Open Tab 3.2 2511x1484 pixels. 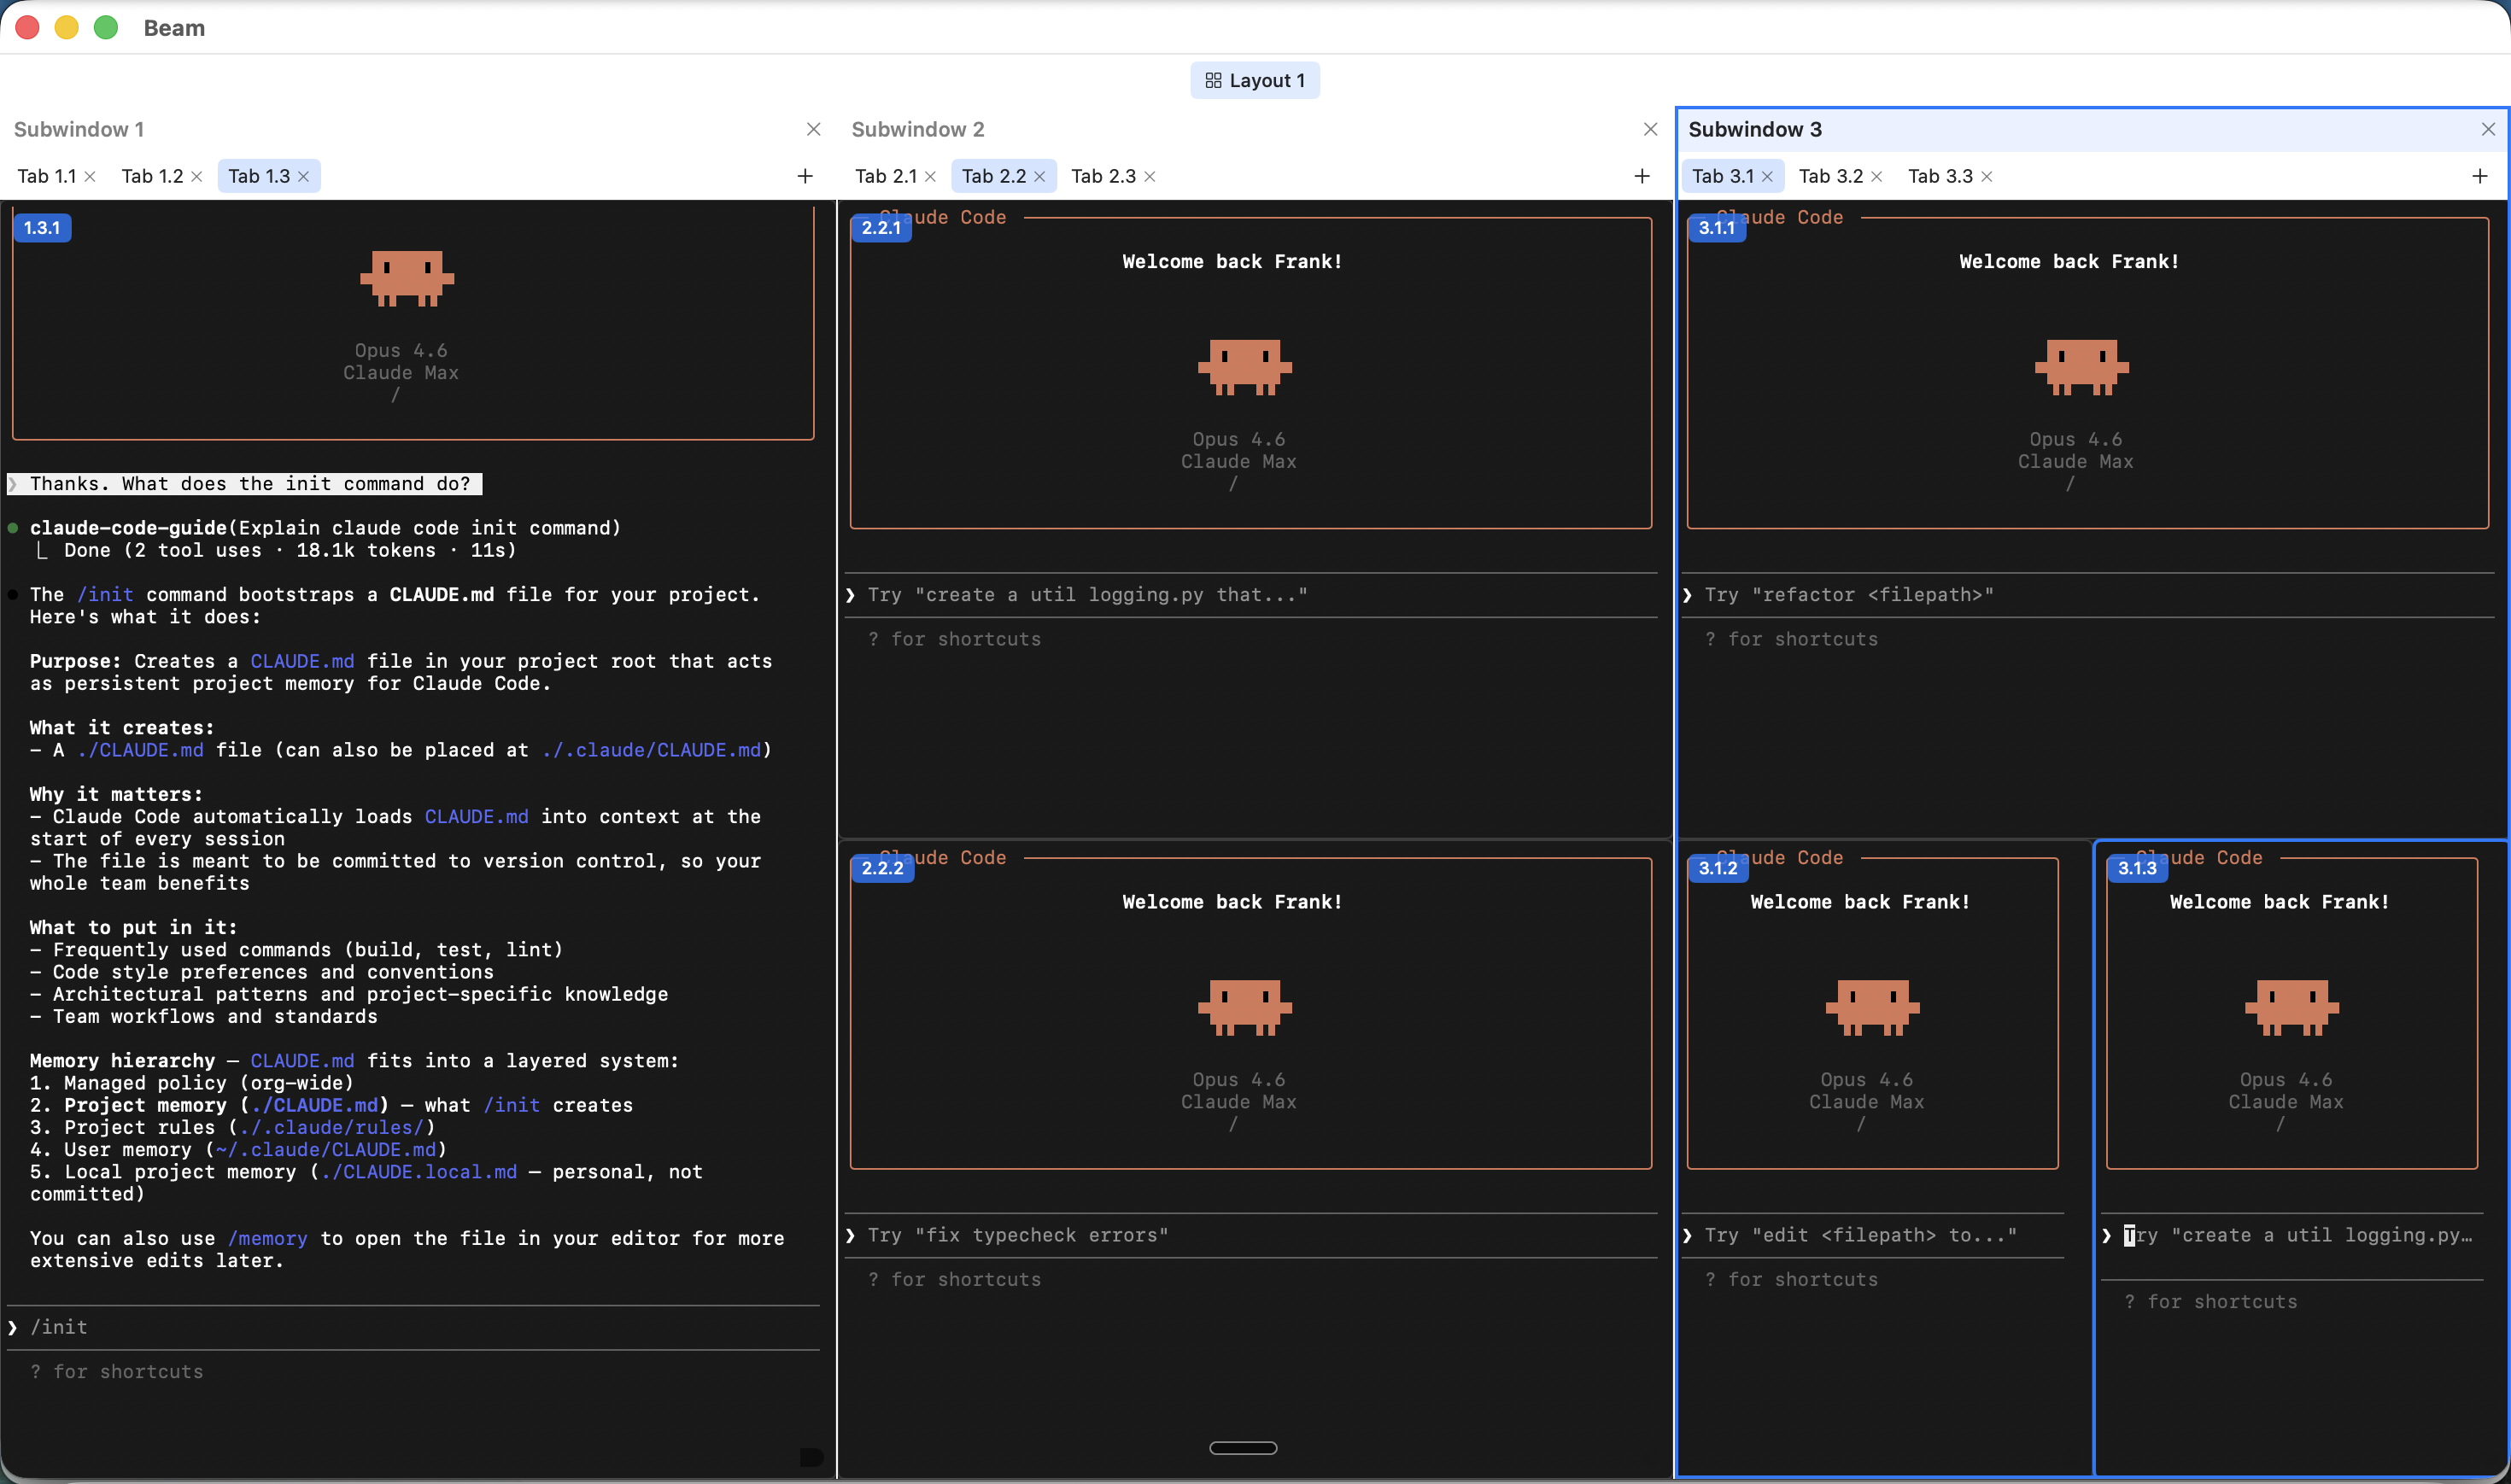click(x=1830, y=176)
